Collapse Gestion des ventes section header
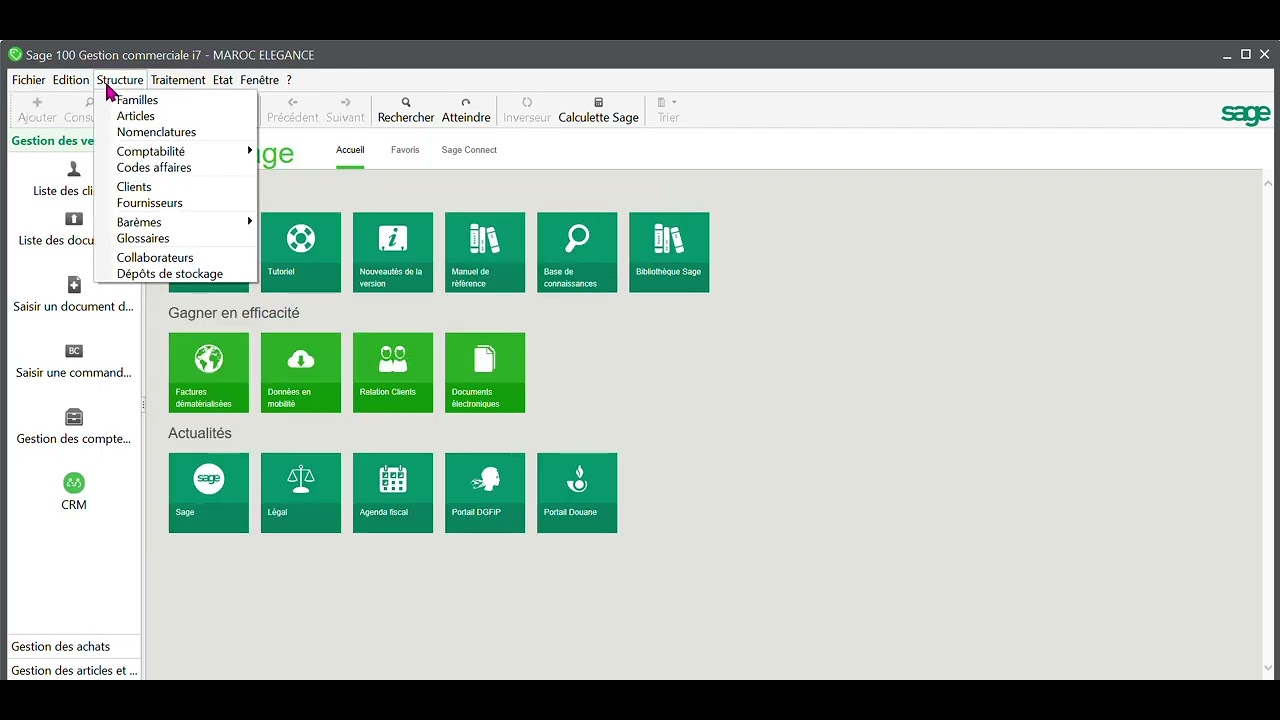 tap(52, 141)
